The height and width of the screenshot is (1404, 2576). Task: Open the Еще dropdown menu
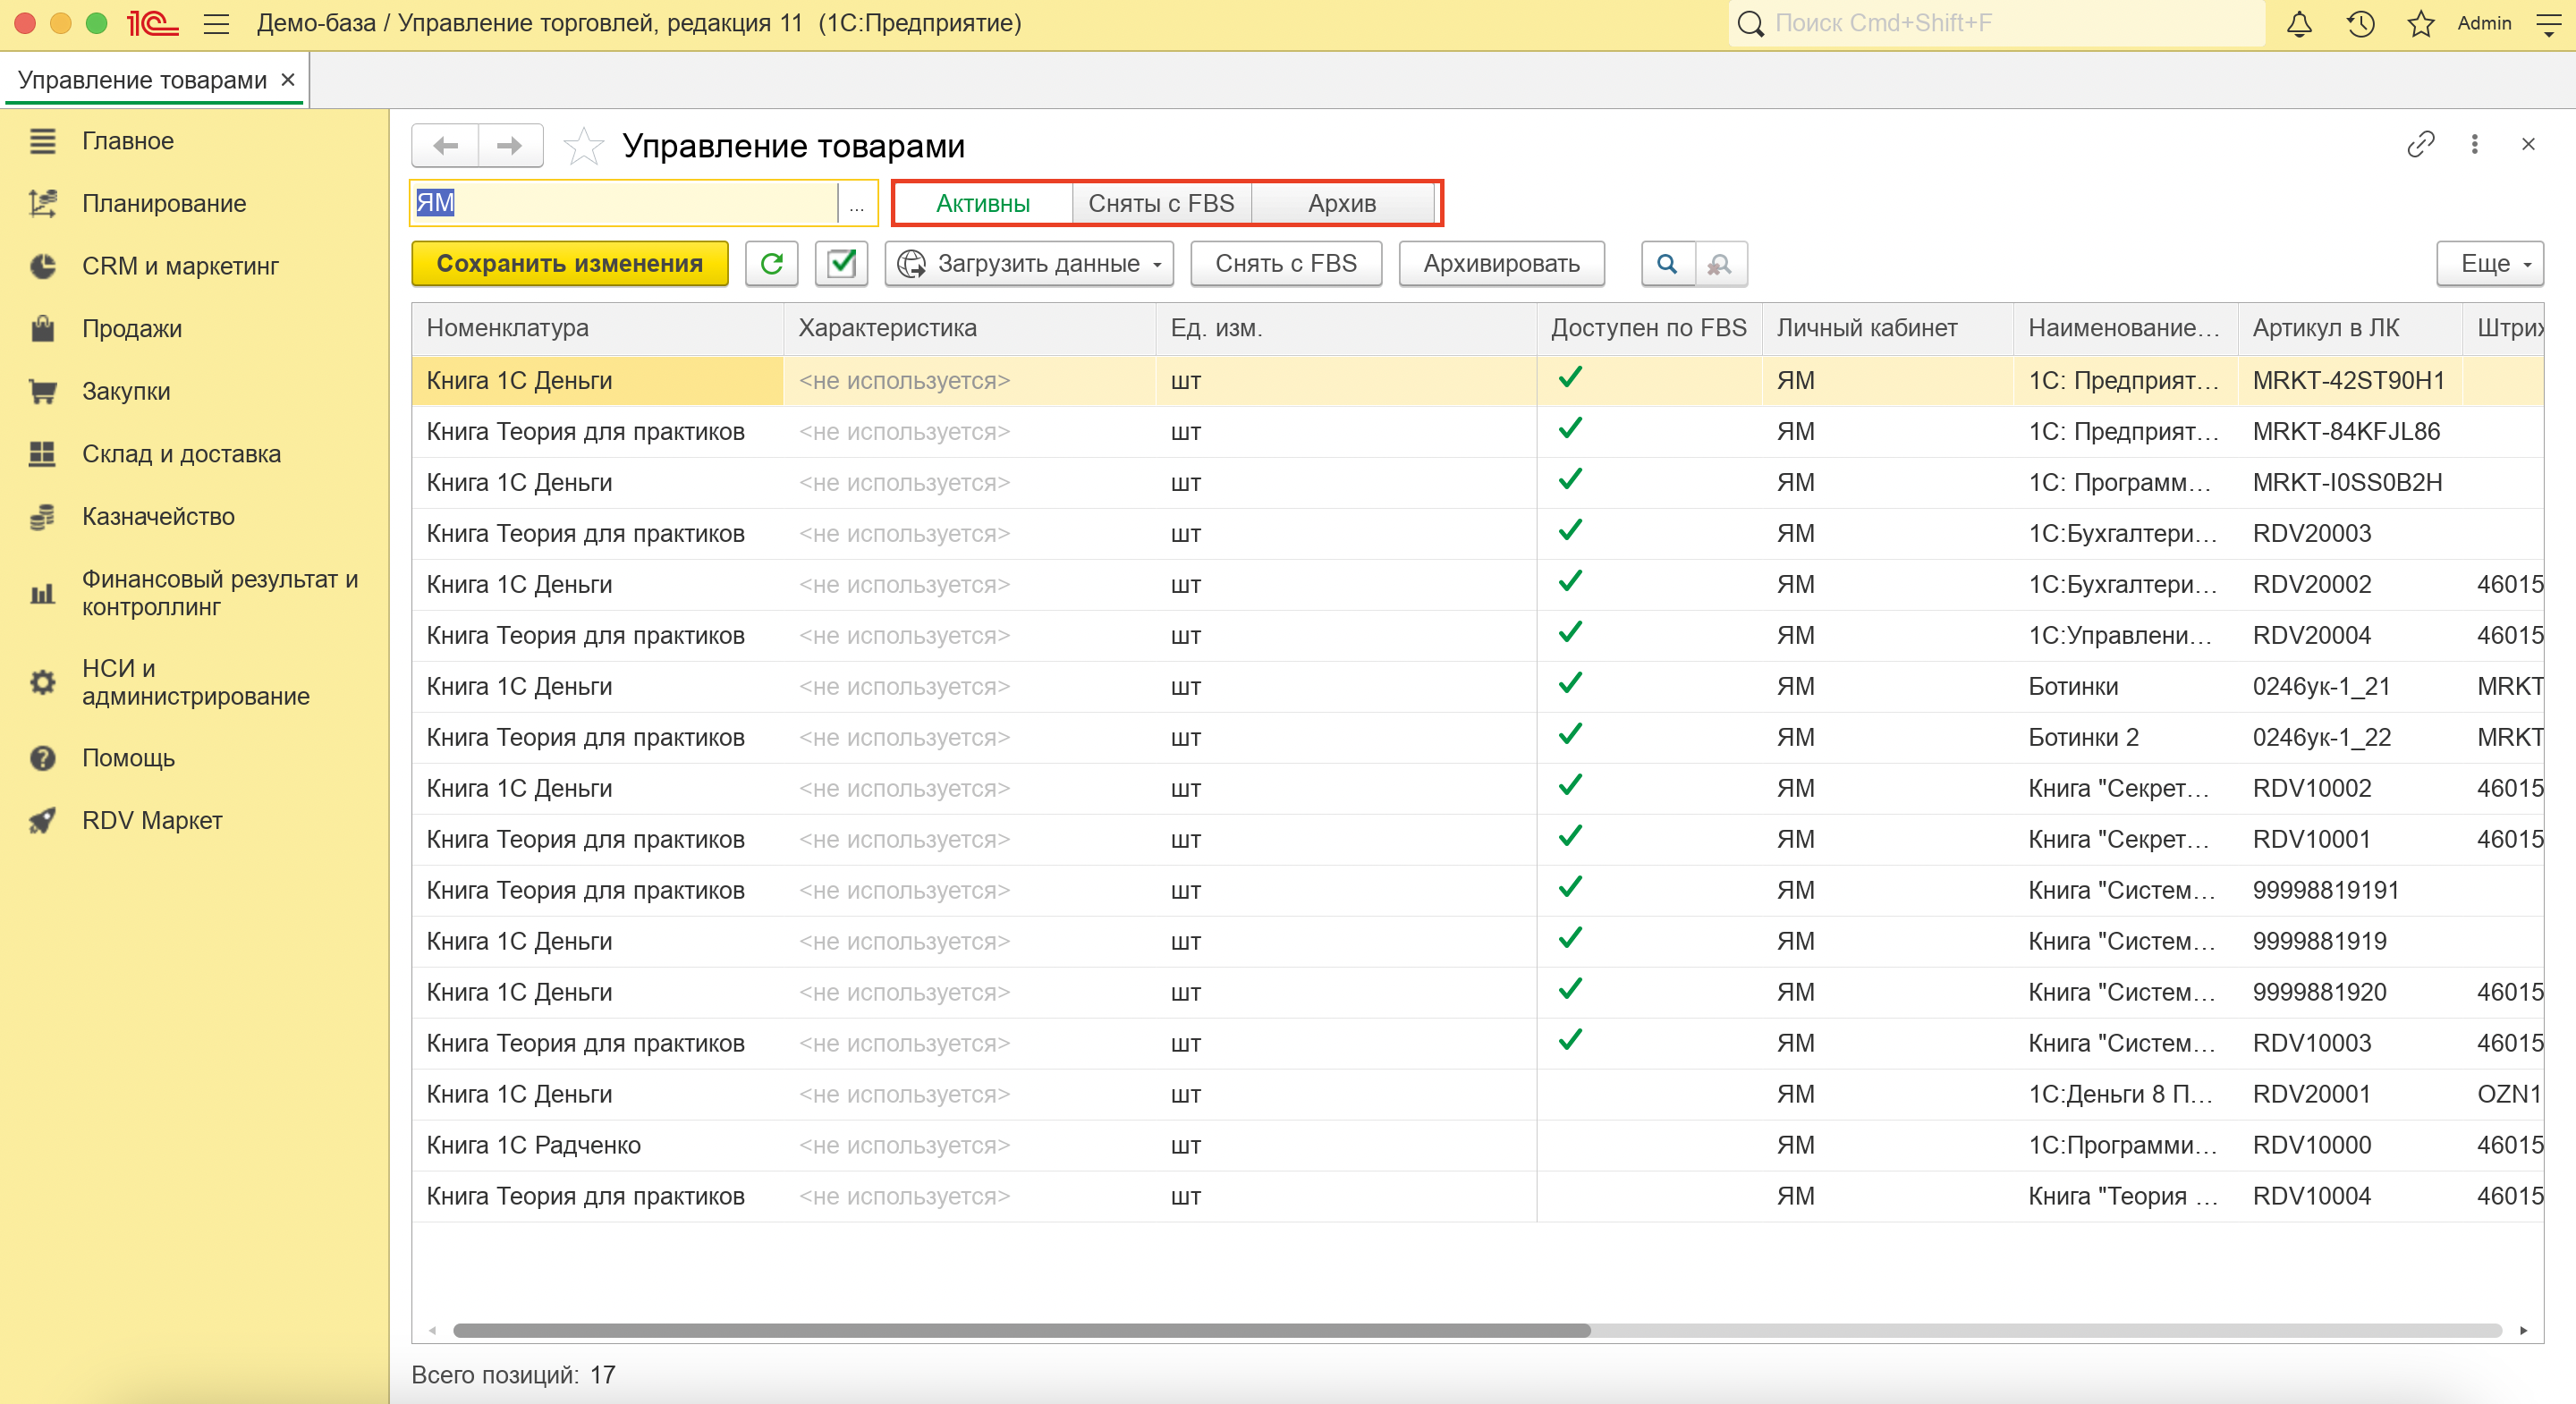pos(2489,263)
